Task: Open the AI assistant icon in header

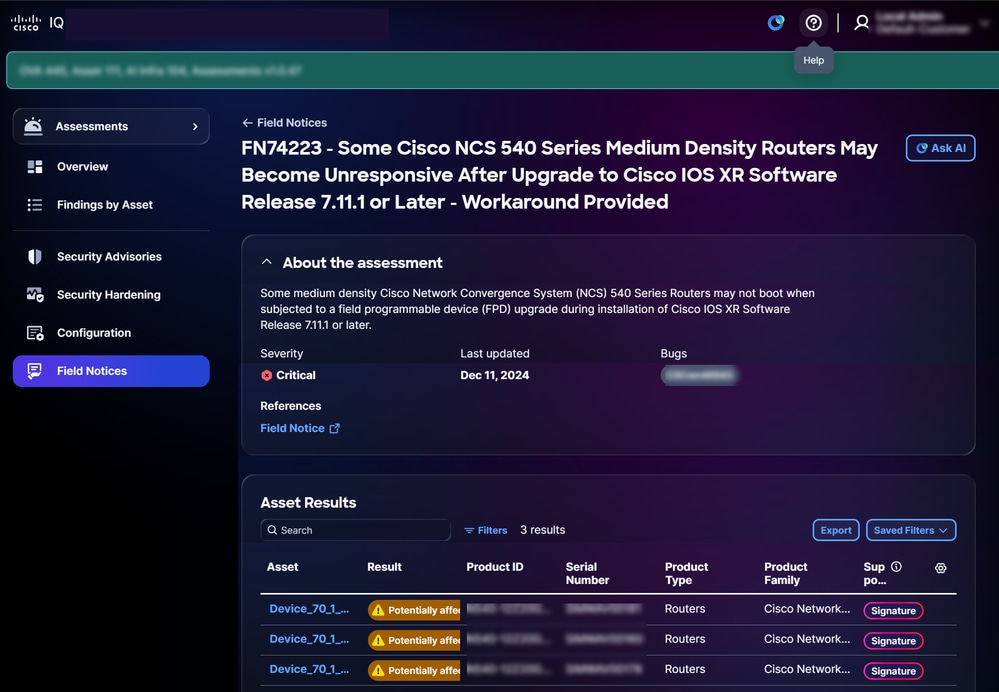Action: 775,23
